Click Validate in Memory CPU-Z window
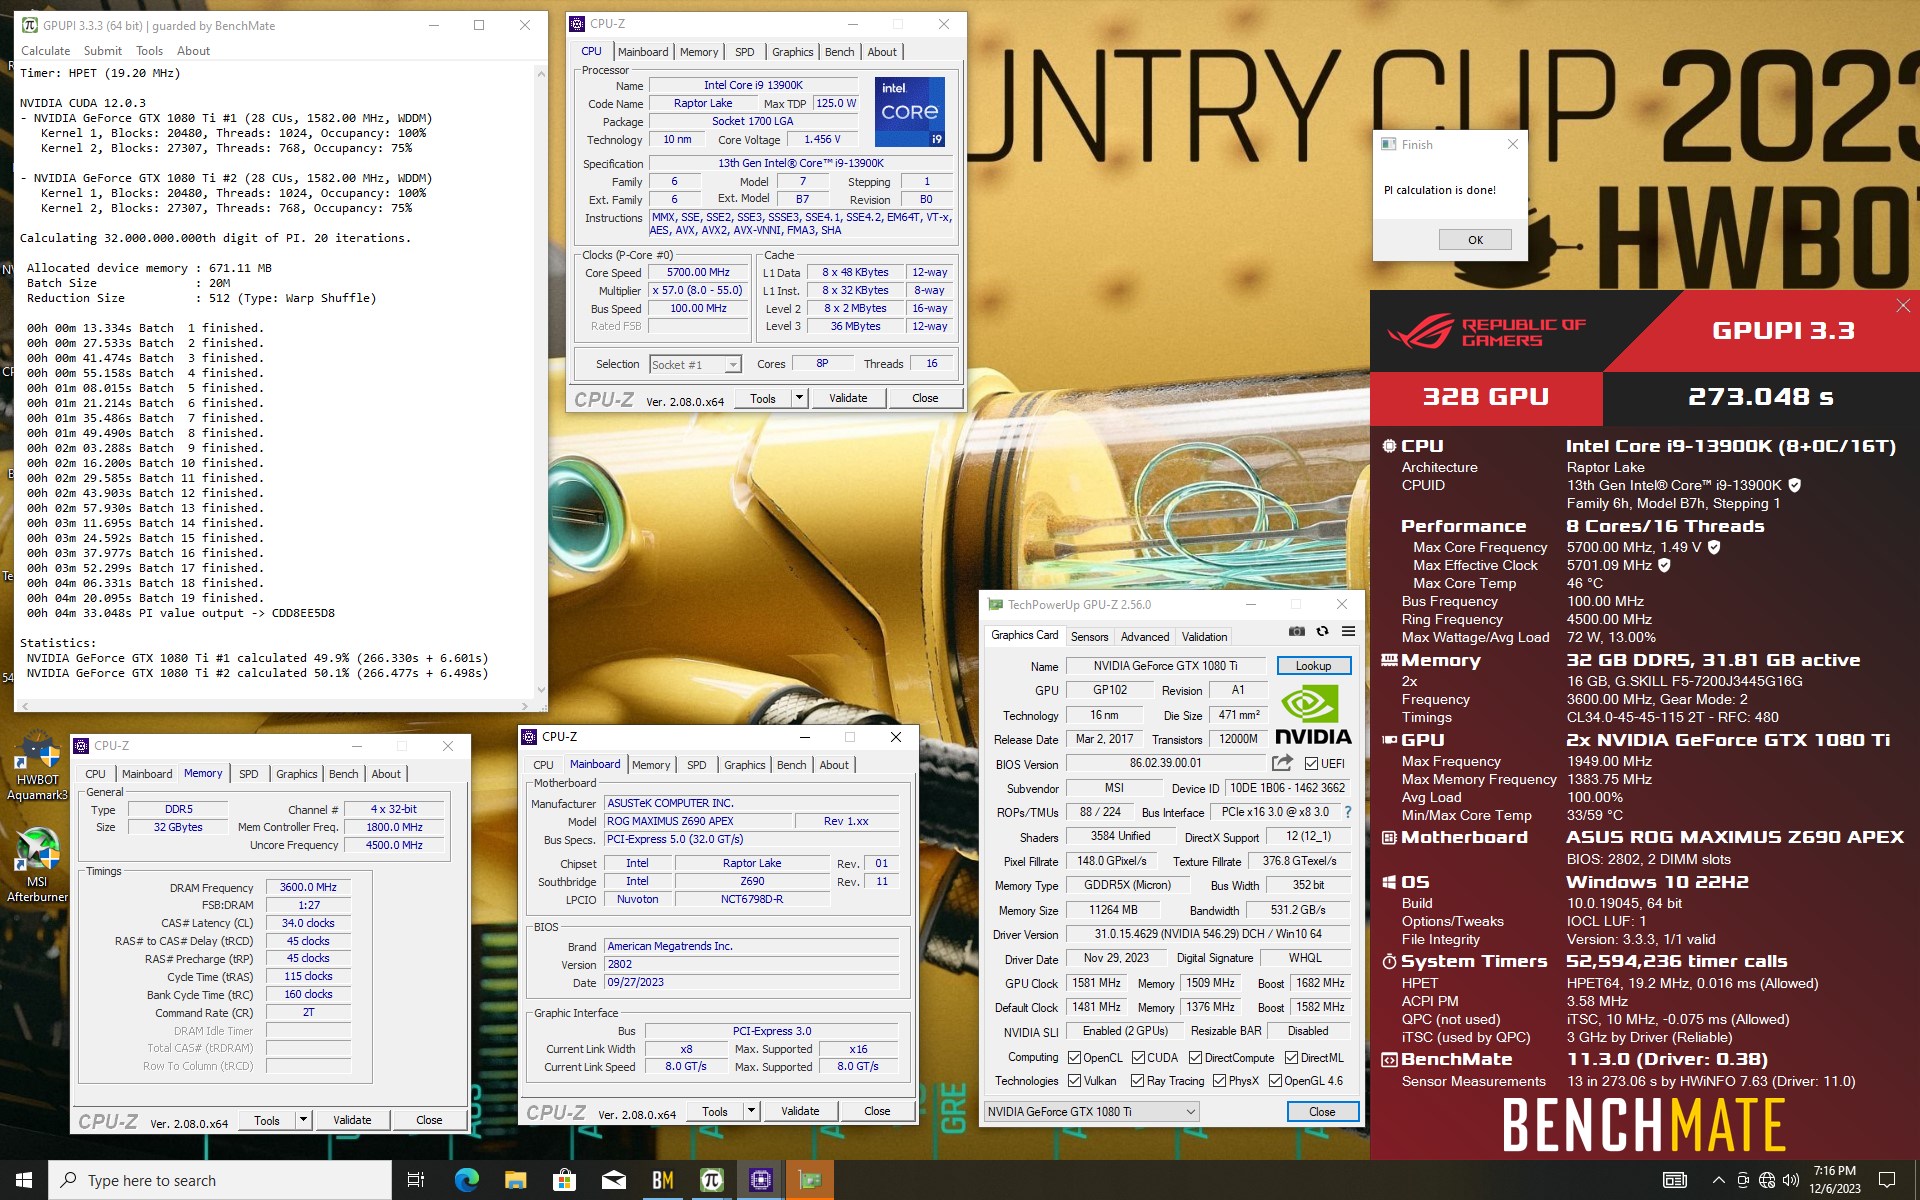 [x=352, y=1120]
